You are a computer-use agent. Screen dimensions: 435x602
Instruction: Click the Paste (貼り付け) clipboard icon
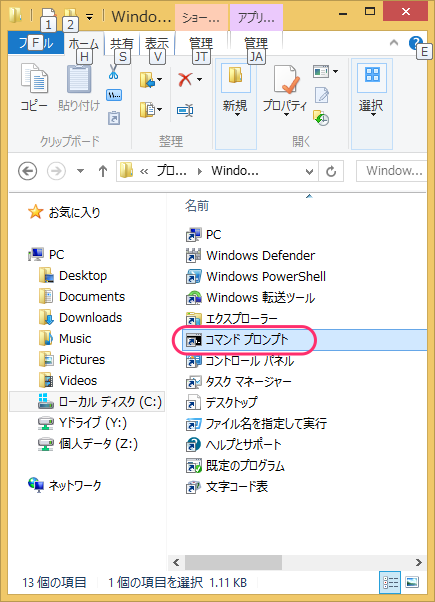[79, 79]
